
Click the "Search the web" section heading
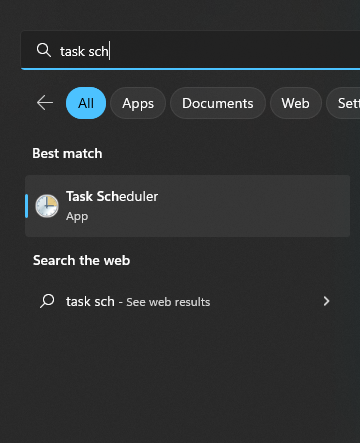click(x=81, y=260)
